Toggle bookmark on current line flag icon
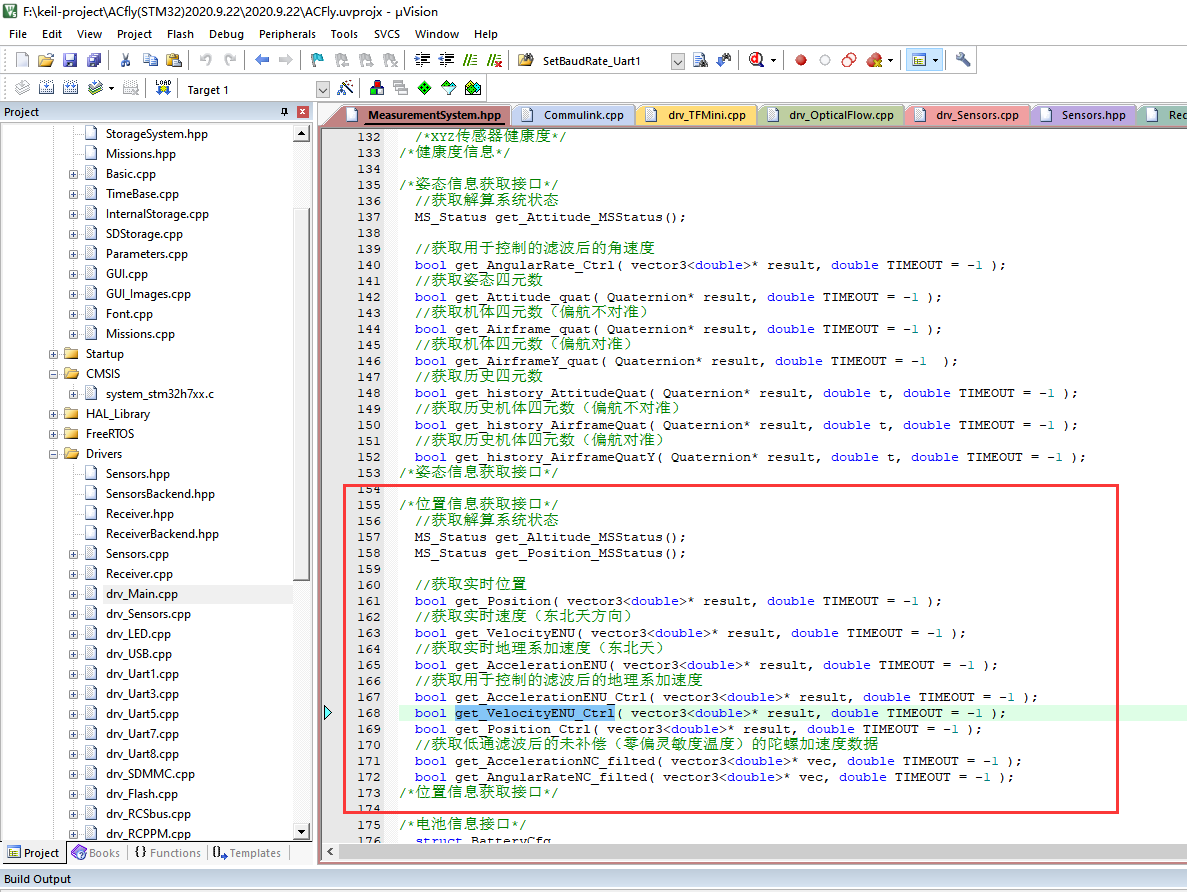 317,60
